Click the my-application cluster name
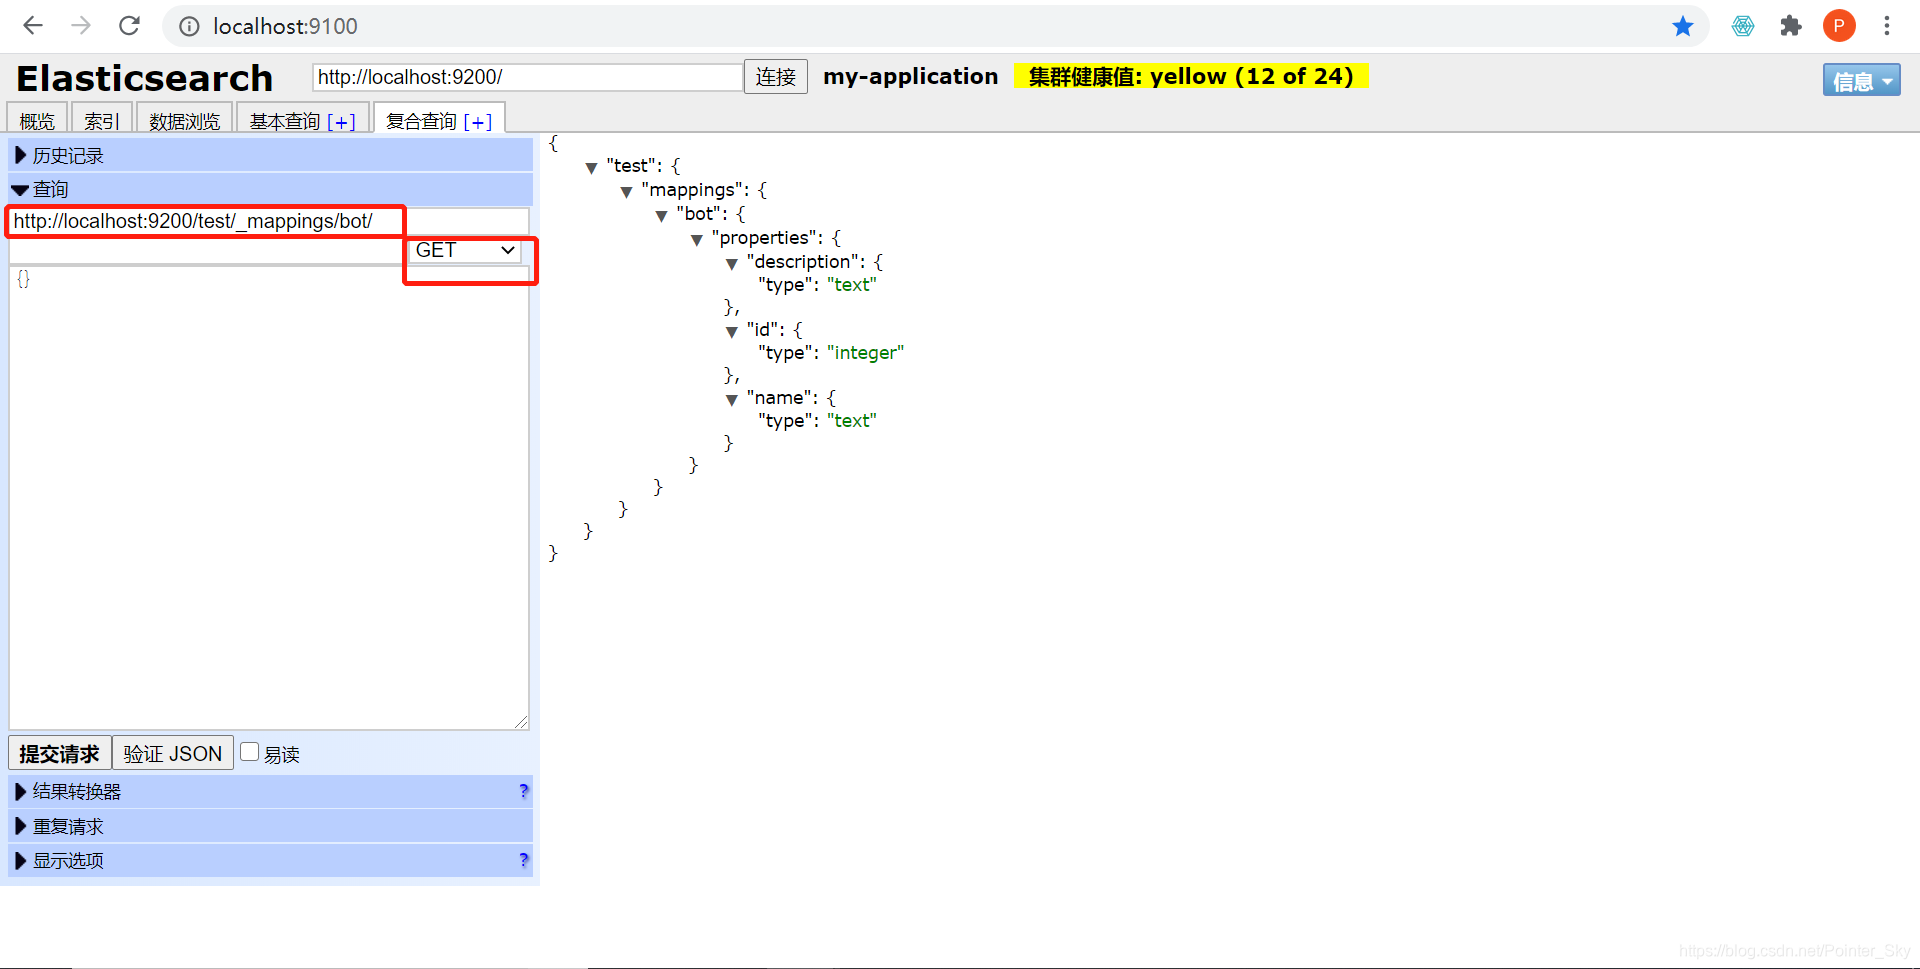The image size is (1920, 969). coord(910,76)
